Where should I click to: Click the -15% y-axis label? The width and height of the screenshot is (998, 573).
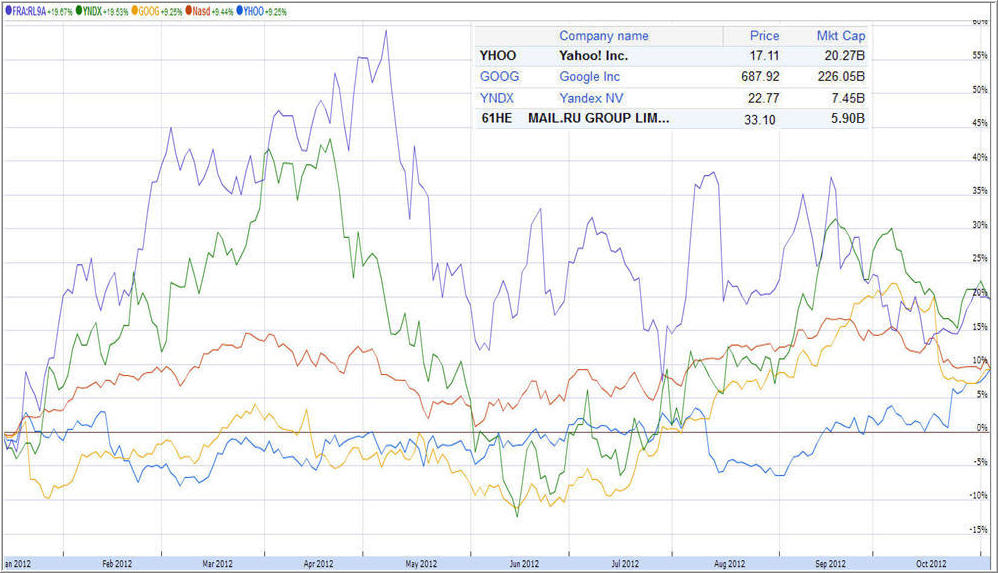click(979, 529)
